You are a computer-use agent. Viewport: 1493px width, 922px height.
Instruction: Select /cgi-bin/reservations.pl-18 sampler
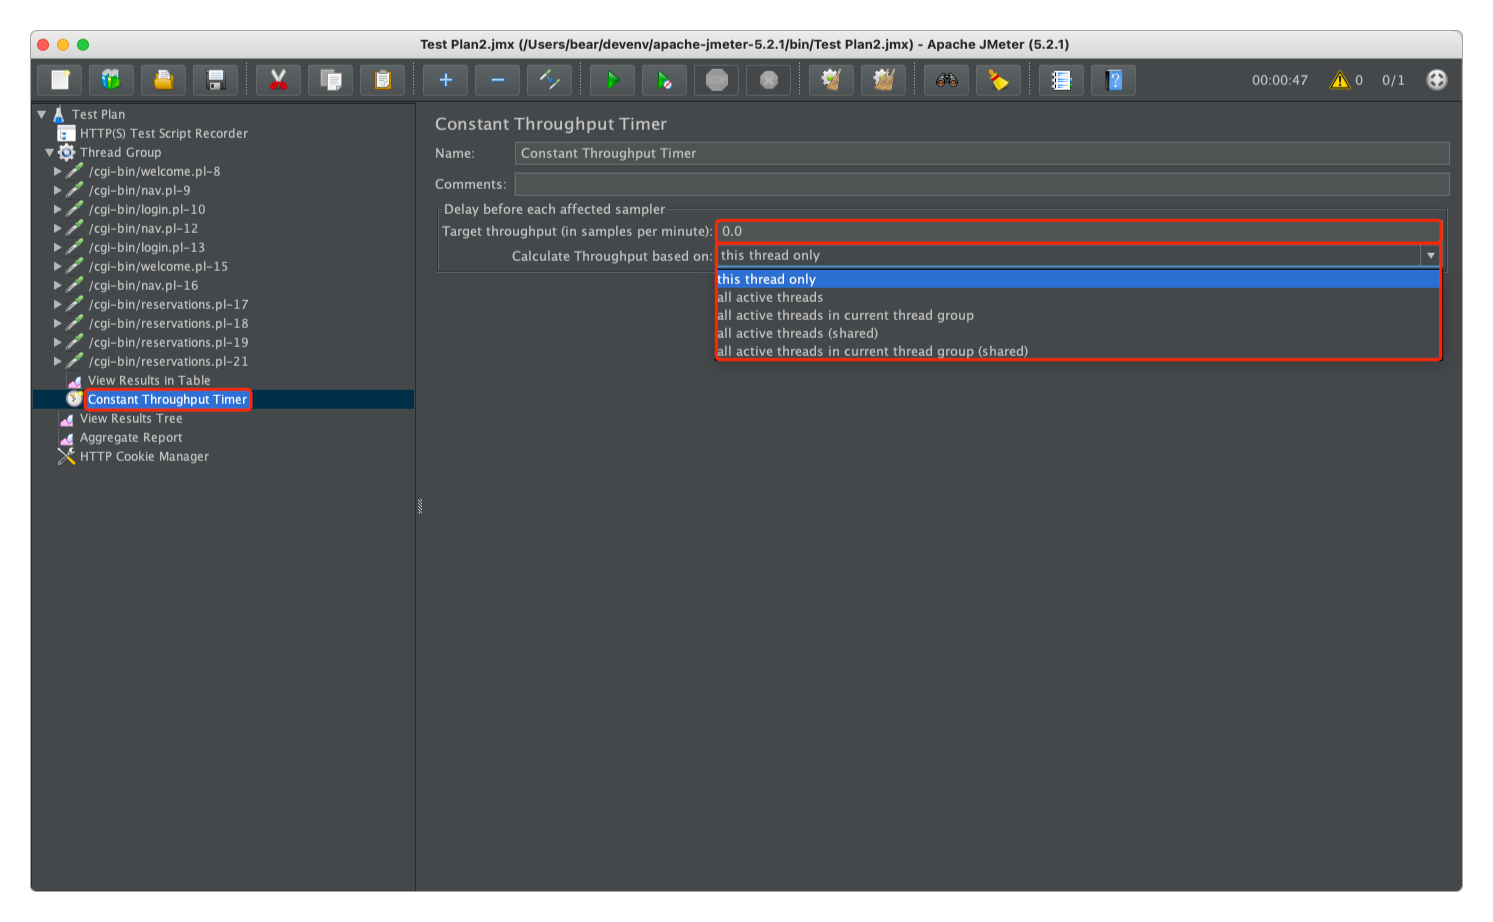coord(168,323)
